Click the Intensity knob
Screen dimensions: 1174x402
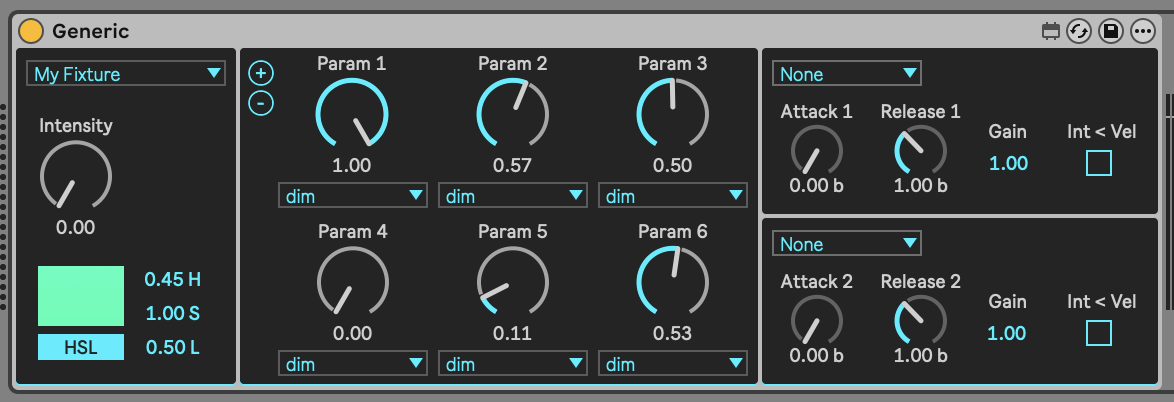[75, 176]
